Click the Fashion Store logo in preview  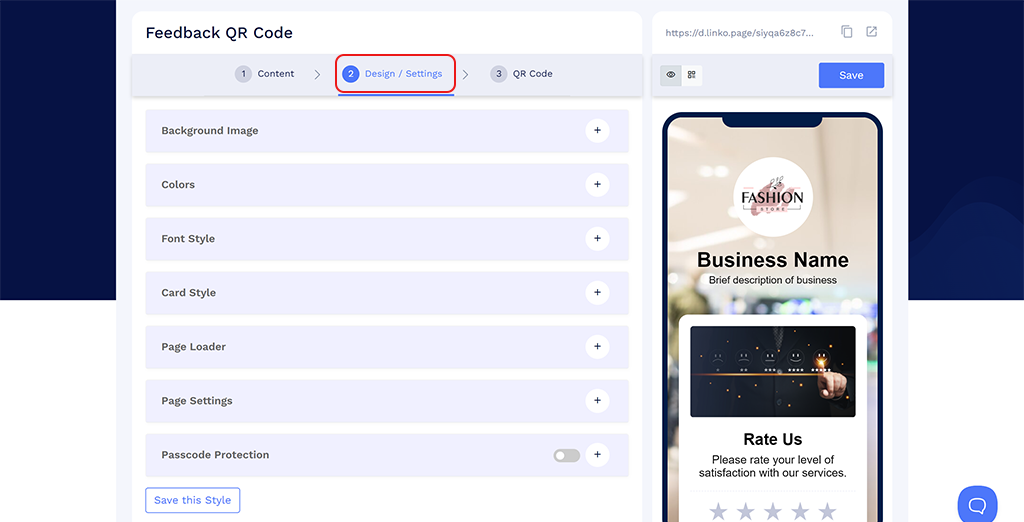tap(772, 197)
